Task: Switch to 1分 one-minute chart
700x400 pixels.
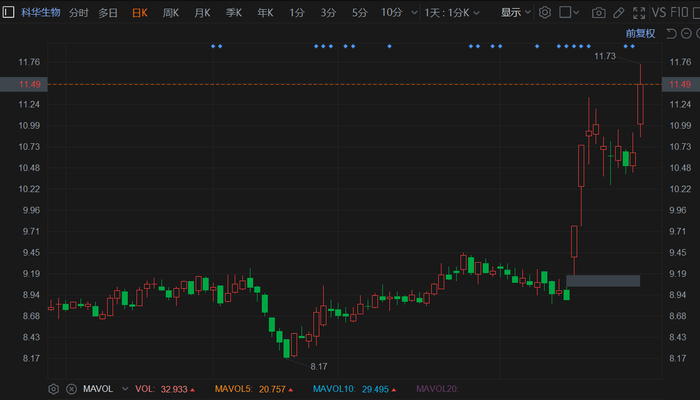Action: click(296, 13)
